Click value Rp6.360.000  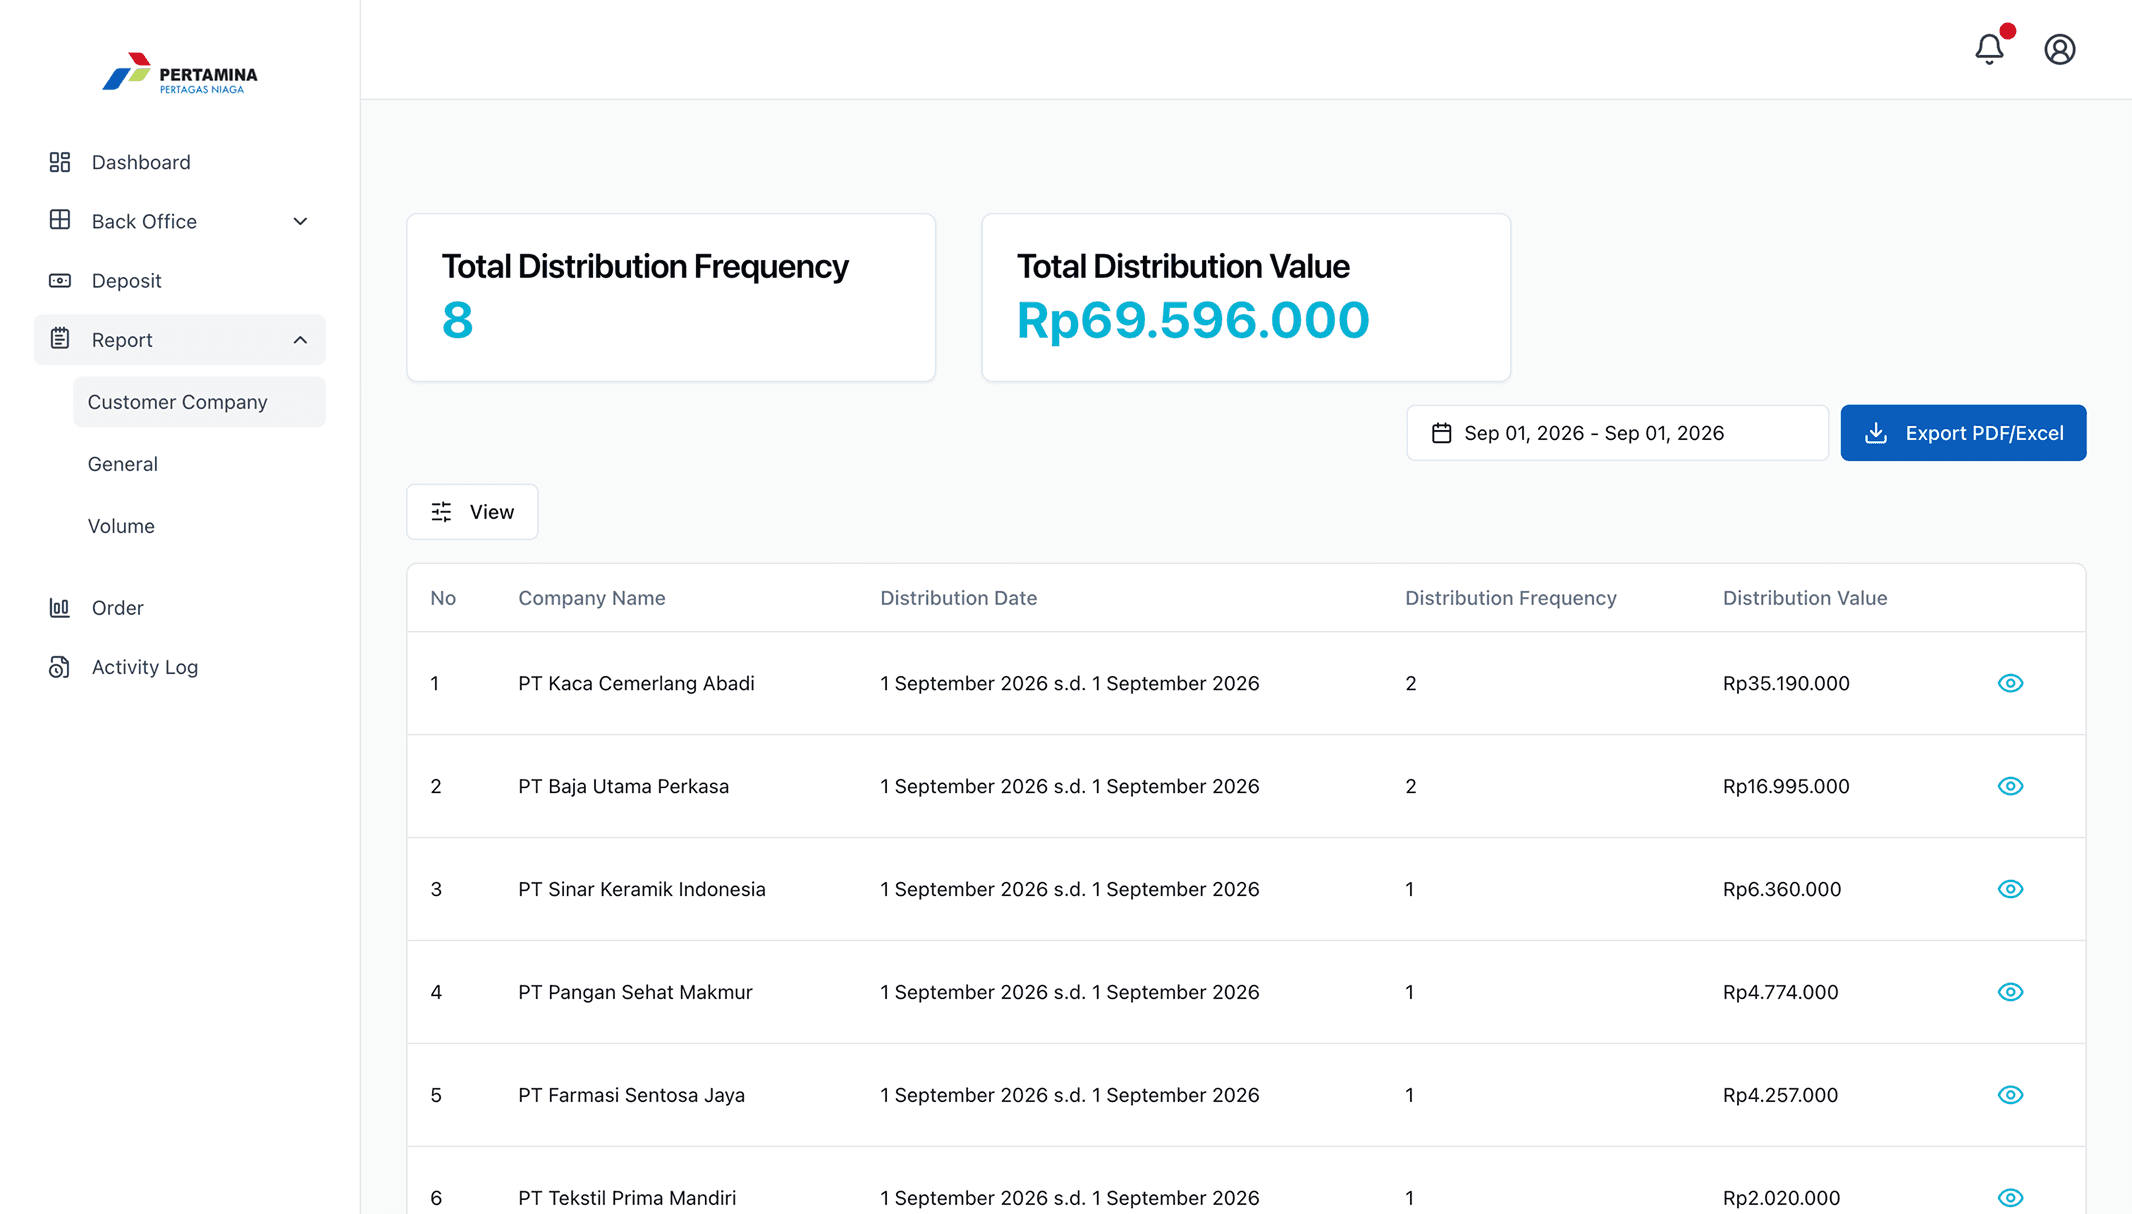click(x=1781, y=889)
